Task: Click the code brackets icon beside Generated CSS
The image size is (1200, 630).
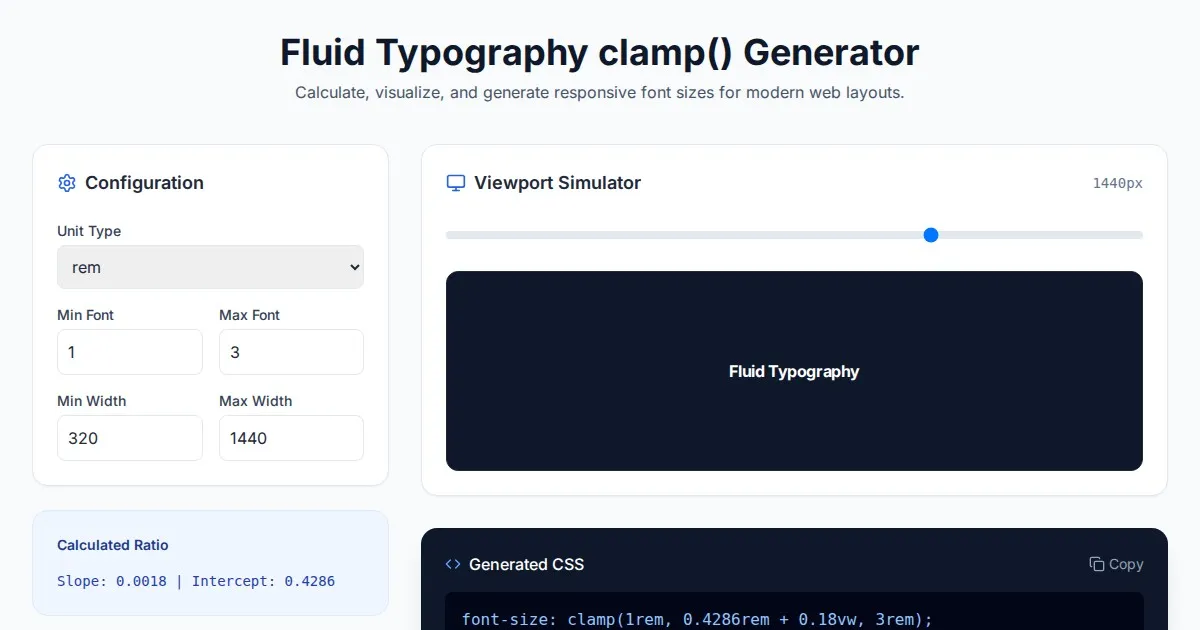Action: click(x=453, y=564)
